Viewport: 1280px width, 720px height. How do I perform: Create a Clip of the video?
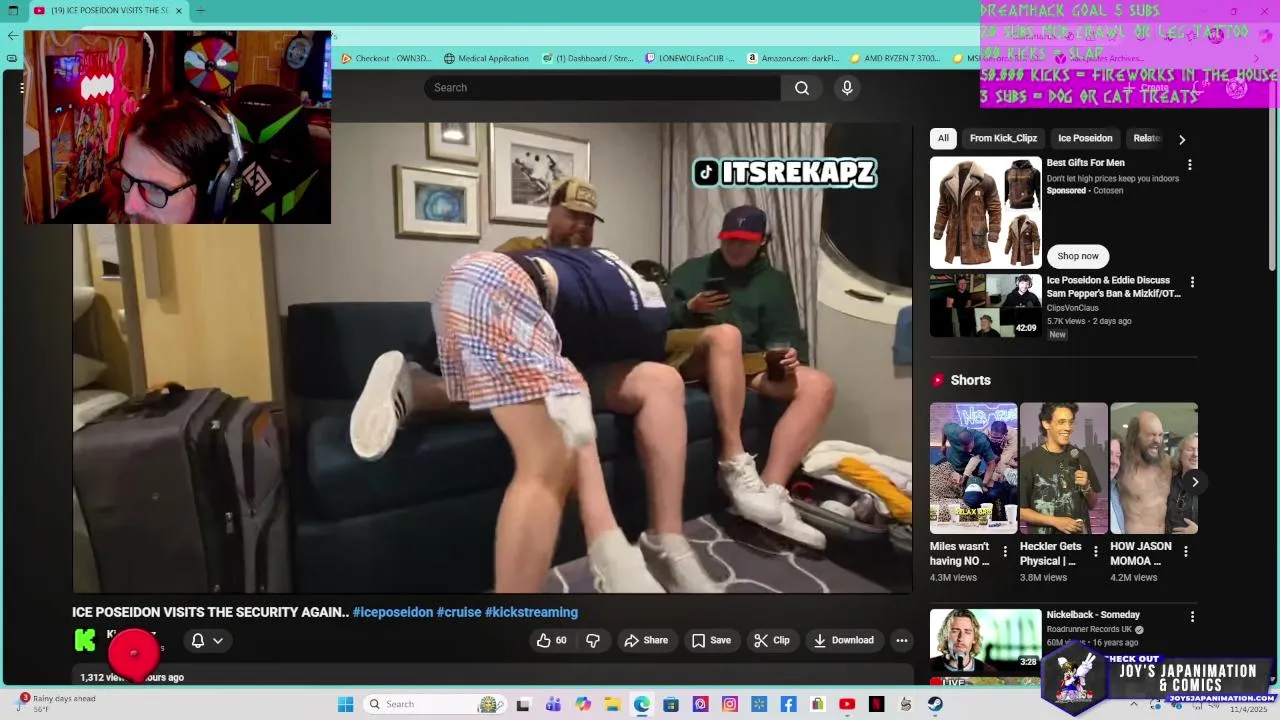[x=772, y=640]
